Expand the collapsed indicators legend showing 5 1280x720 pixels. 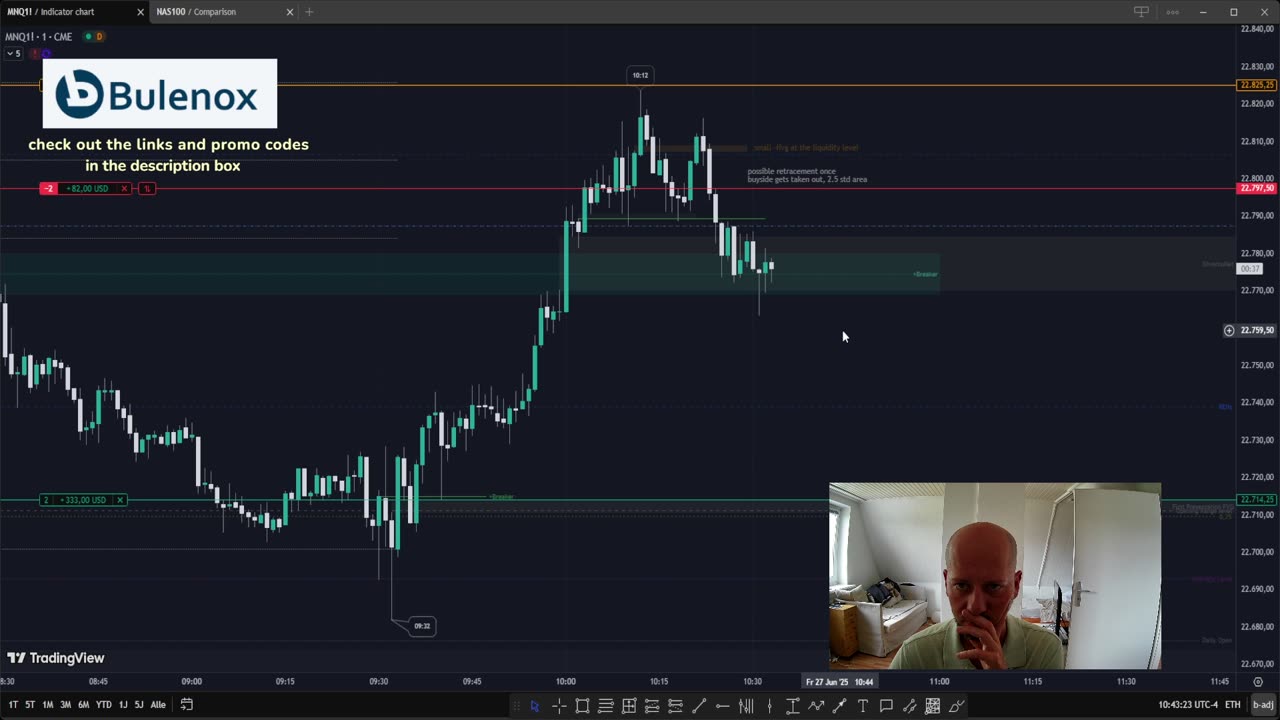point(14,53)
